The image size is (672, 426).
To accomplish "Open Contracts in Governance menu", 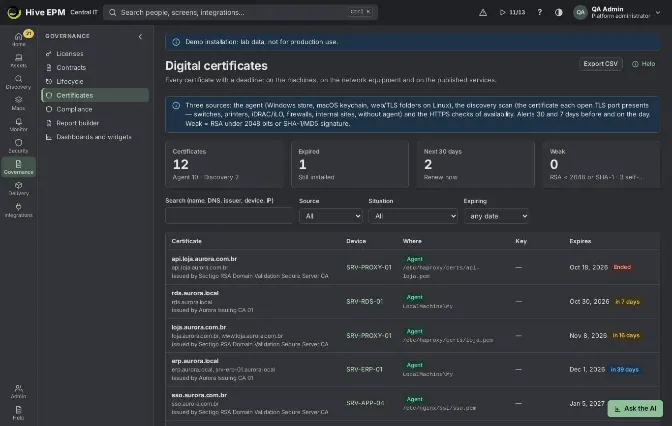I will click(95, 67).
